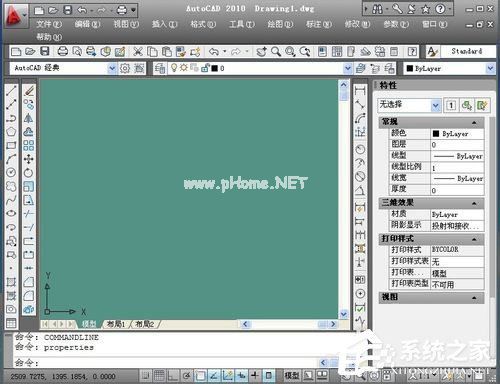500x384 pixels.
Task: Toggle Ortho mode in status bar
Action: click(x=173, y=376)
